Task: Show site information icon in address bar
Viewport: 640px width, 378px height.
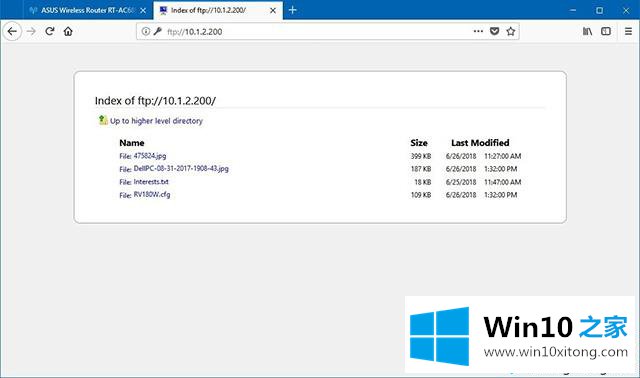Action: pos(145,31)
